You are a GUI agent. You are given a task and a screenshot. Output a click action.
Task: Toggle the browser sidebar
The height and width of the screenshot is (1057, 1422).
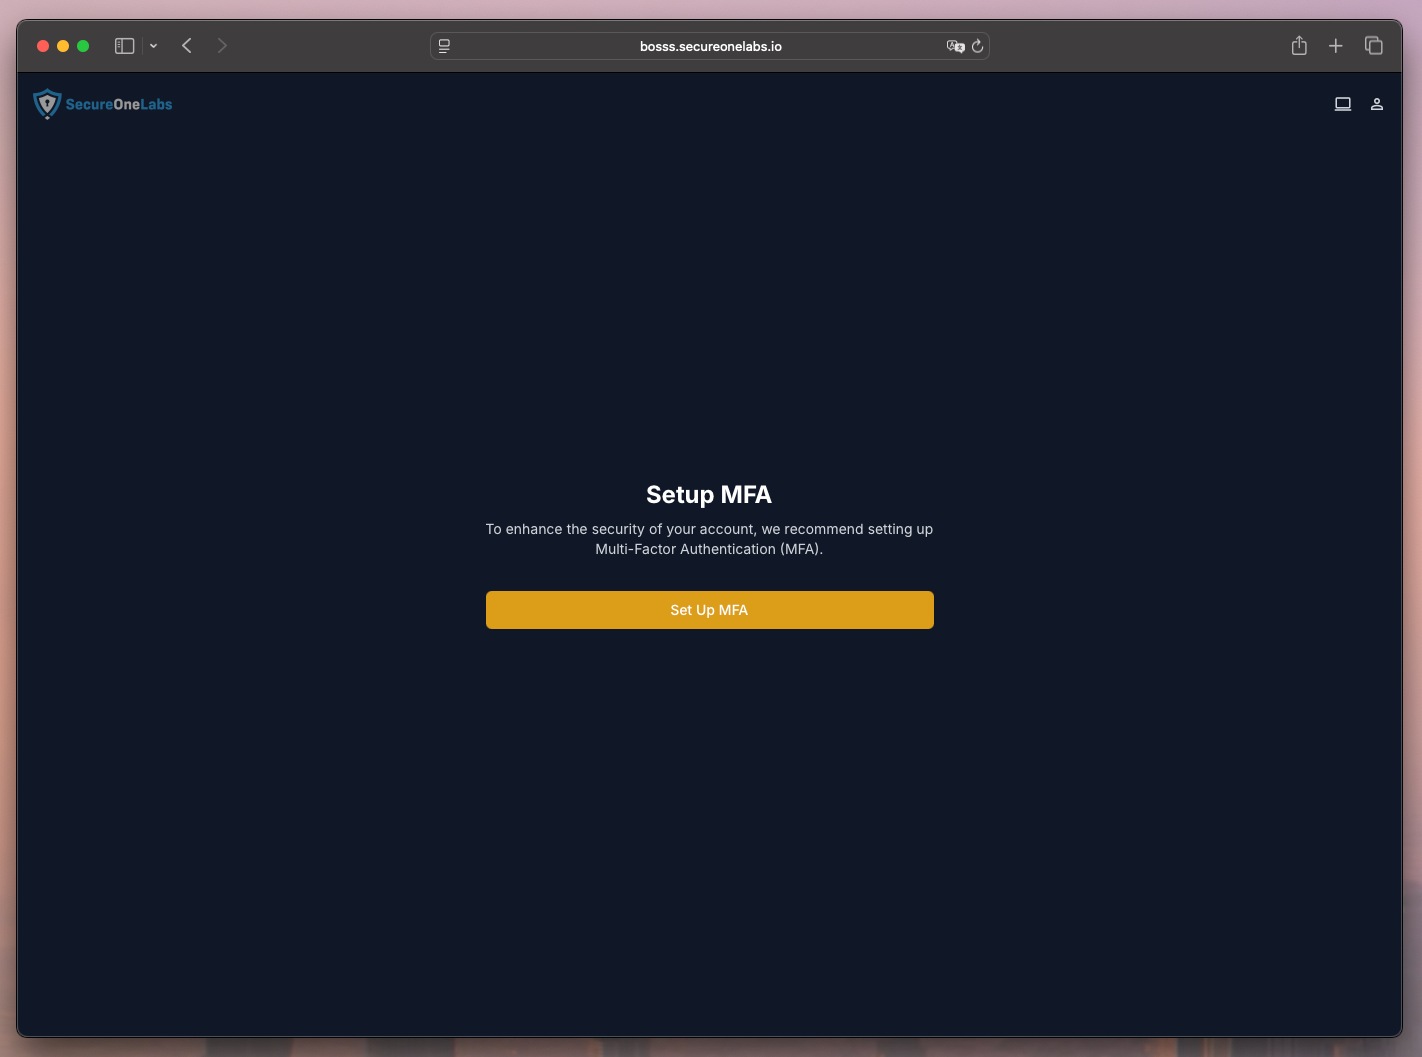pyautogui.click(x=124, y=45)
